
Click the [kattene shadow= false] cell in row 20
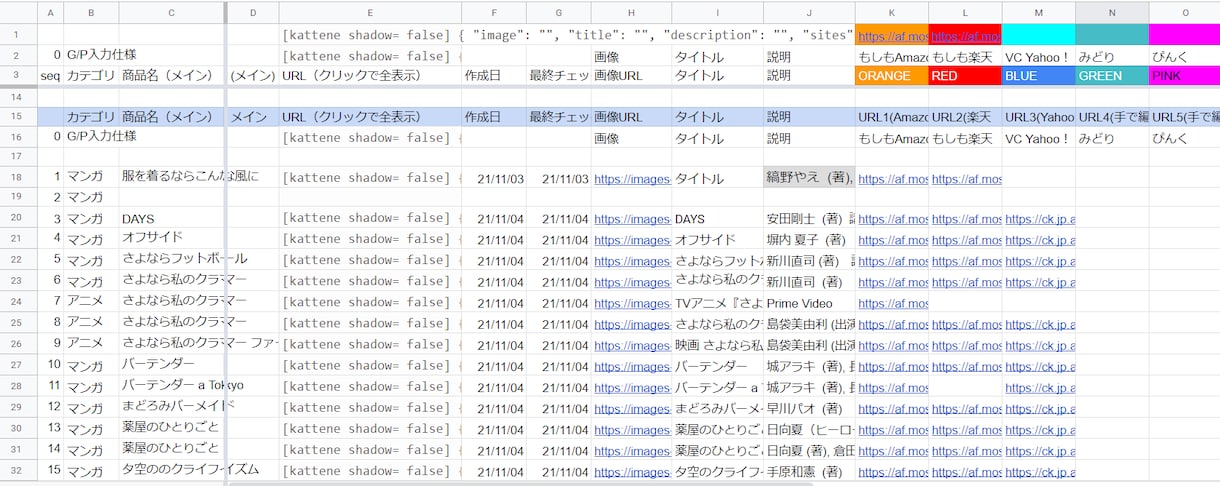[x=370, y=218]
